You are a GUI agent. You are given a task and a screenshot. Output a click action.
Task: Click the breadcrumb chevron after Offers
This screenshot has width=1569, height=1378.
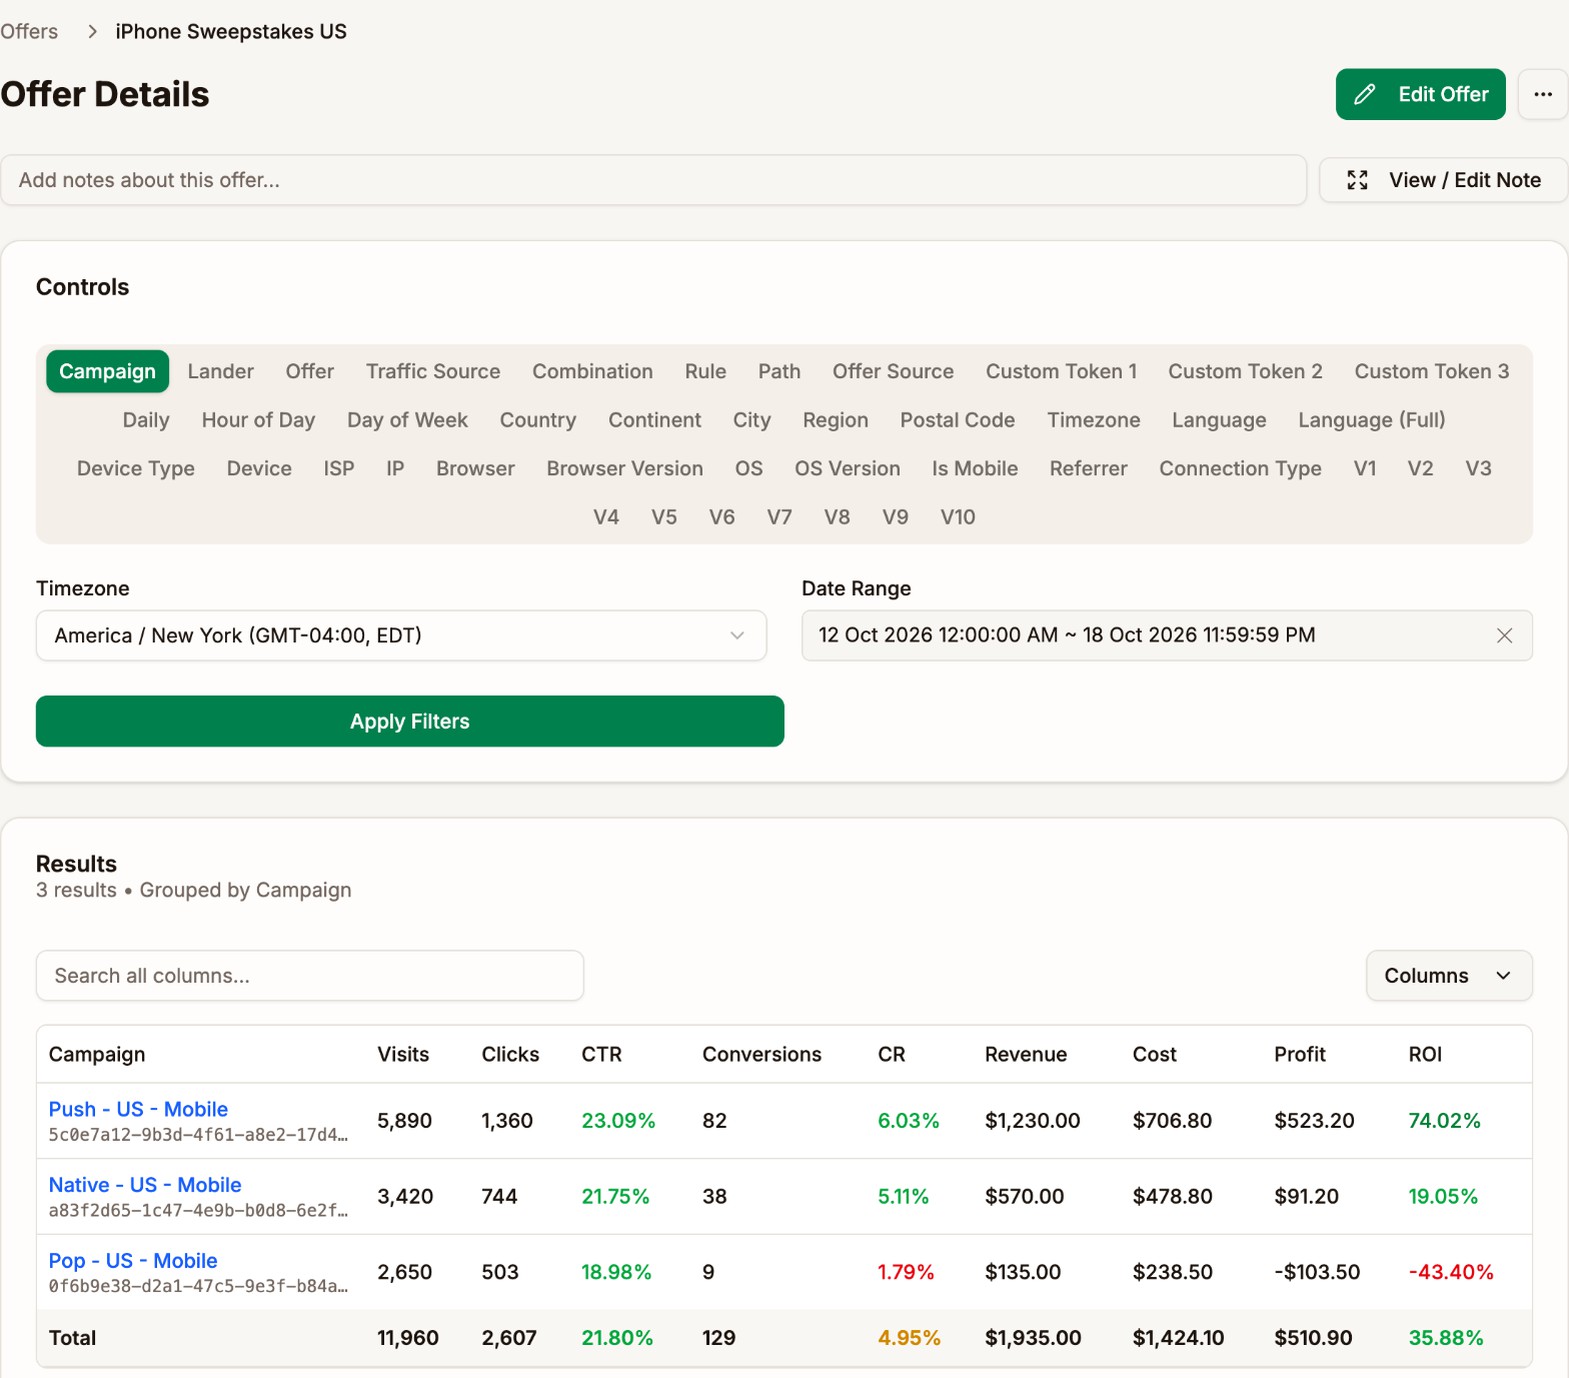pos(92,32)
